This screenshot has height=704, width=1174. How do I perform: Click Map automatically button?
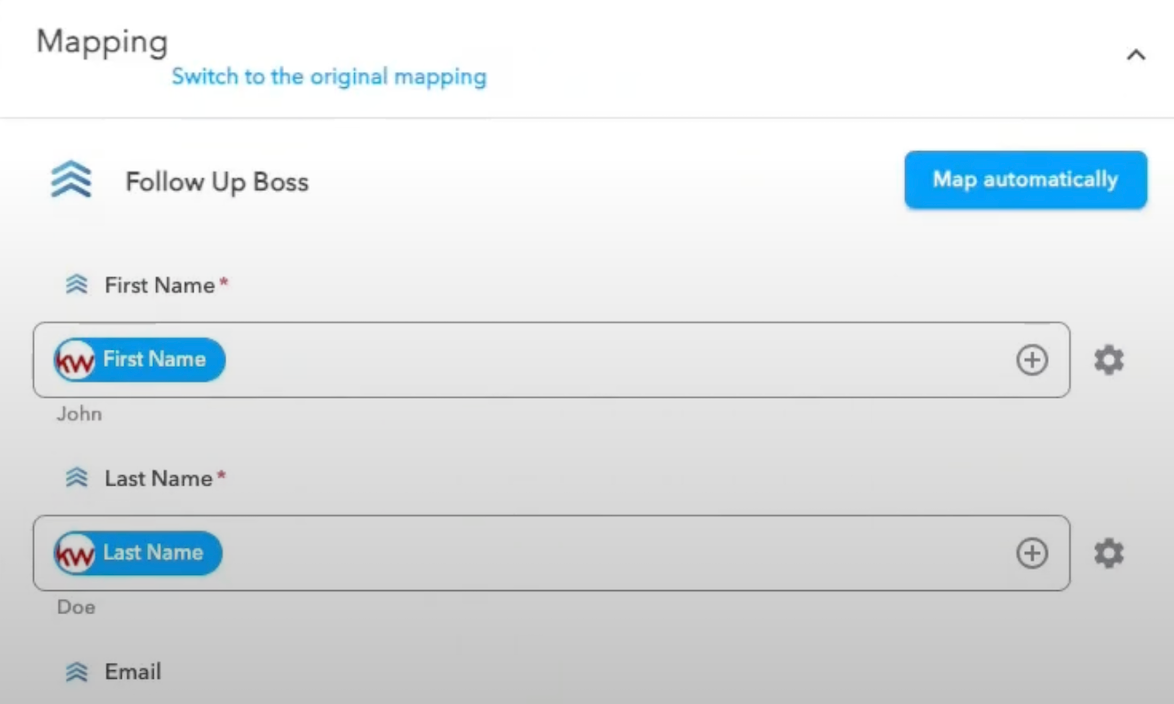(x=1026, y=180)
